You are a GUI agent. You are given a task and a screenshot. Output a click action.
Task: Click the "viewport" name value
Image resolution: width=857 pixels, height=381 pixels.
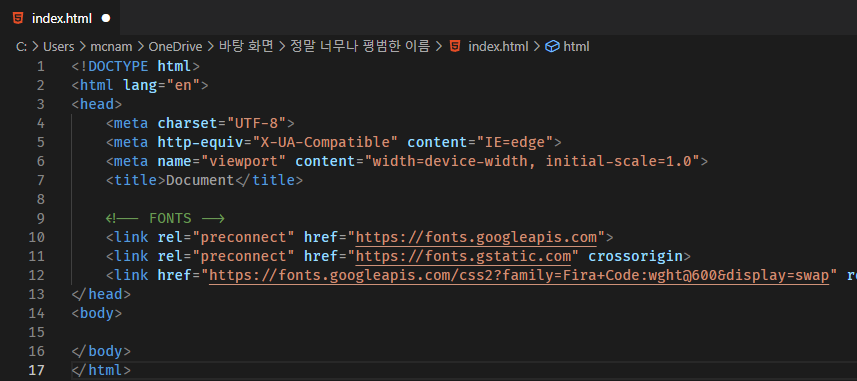pyautogui.click(x=244, y=162)
